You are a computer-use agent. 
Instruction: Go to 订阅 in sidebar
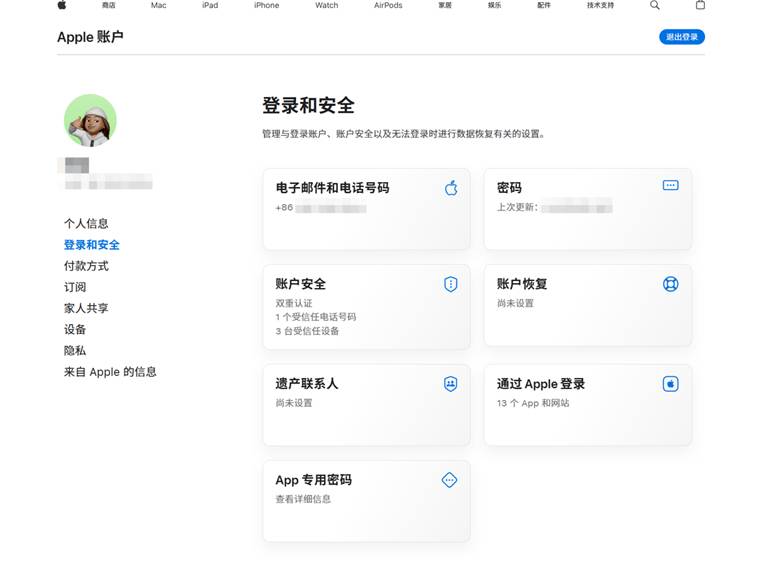pos(75,287)
